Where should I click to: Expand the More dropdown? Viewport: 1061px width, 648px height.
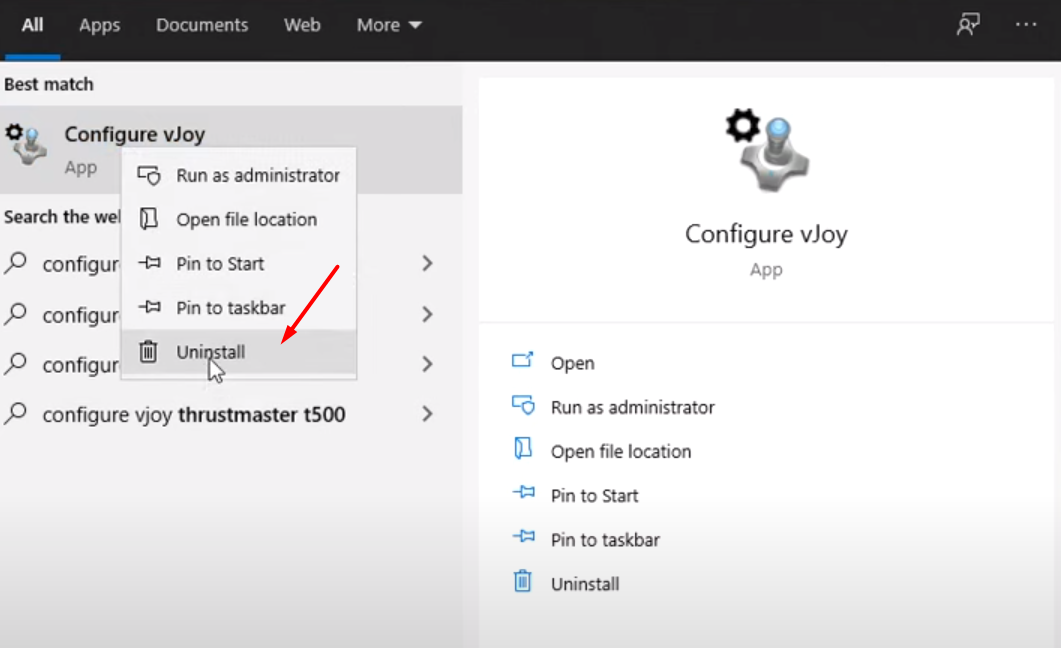point(389,25)
